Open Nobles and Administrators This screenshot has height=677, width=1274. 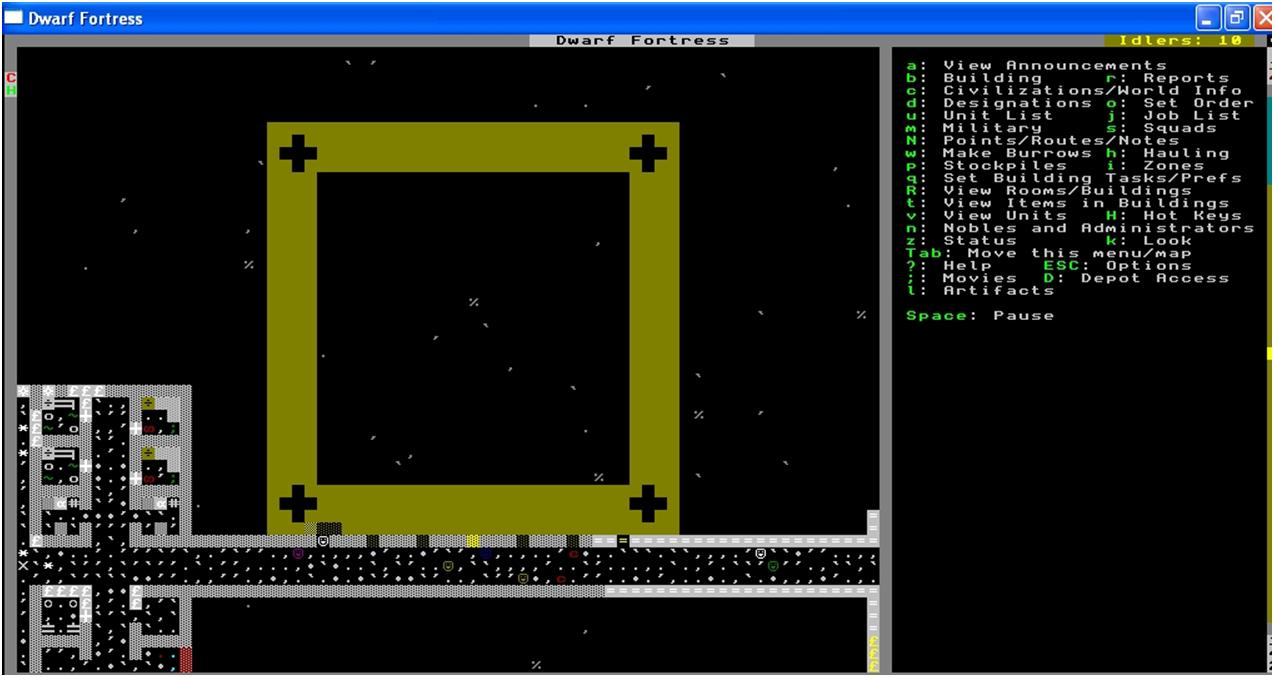pos(1080,228)
